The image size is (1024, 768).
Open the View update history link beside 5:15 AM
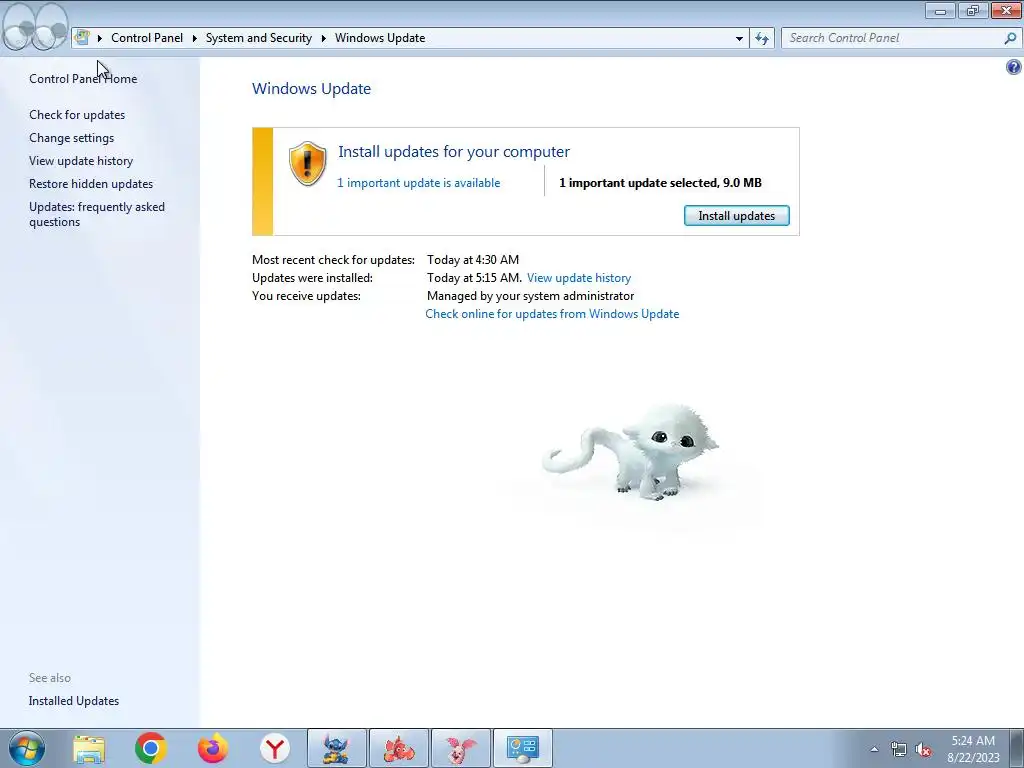(x=579, y=278)
